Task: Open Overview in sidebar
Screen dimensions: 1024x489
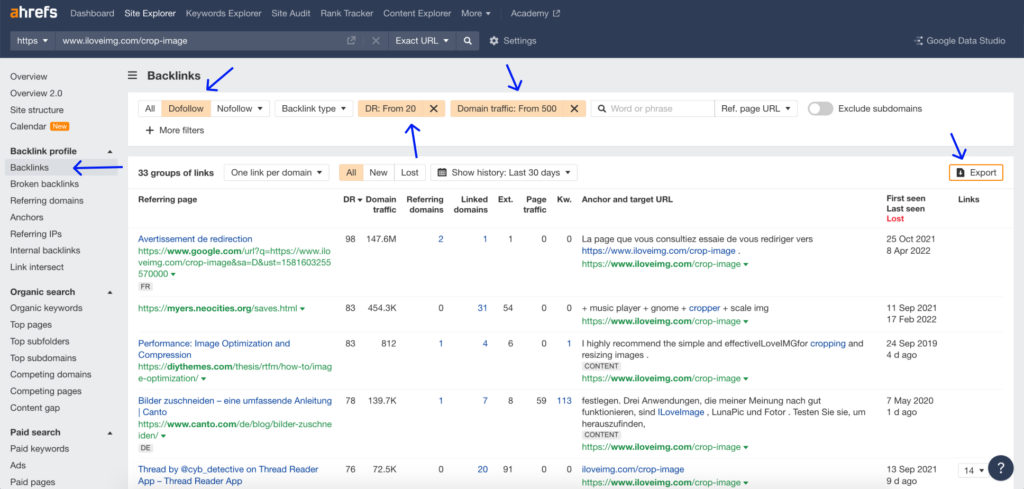Action: coord(29,76)
